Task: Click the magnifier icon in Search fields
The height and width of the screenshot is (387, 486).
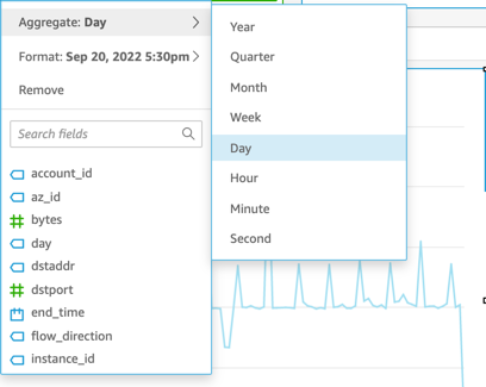Action: [x=188, y=134]
